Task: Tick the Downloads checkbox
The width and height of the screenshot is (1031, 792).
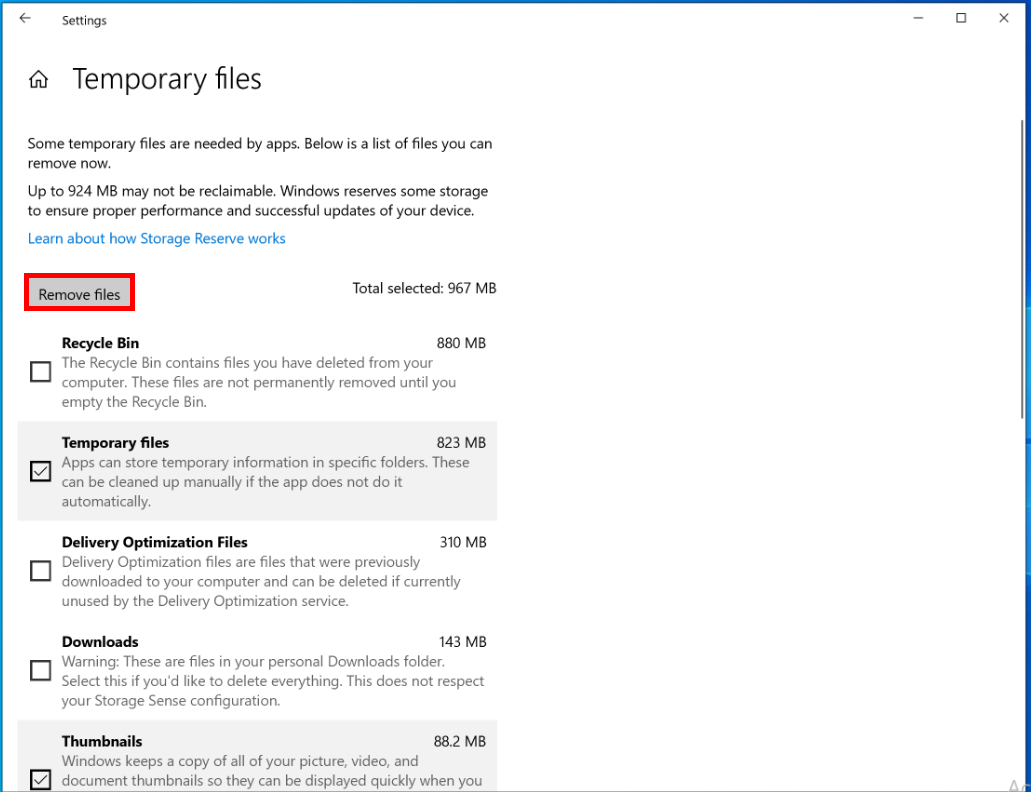Action: tap(40, 670)
